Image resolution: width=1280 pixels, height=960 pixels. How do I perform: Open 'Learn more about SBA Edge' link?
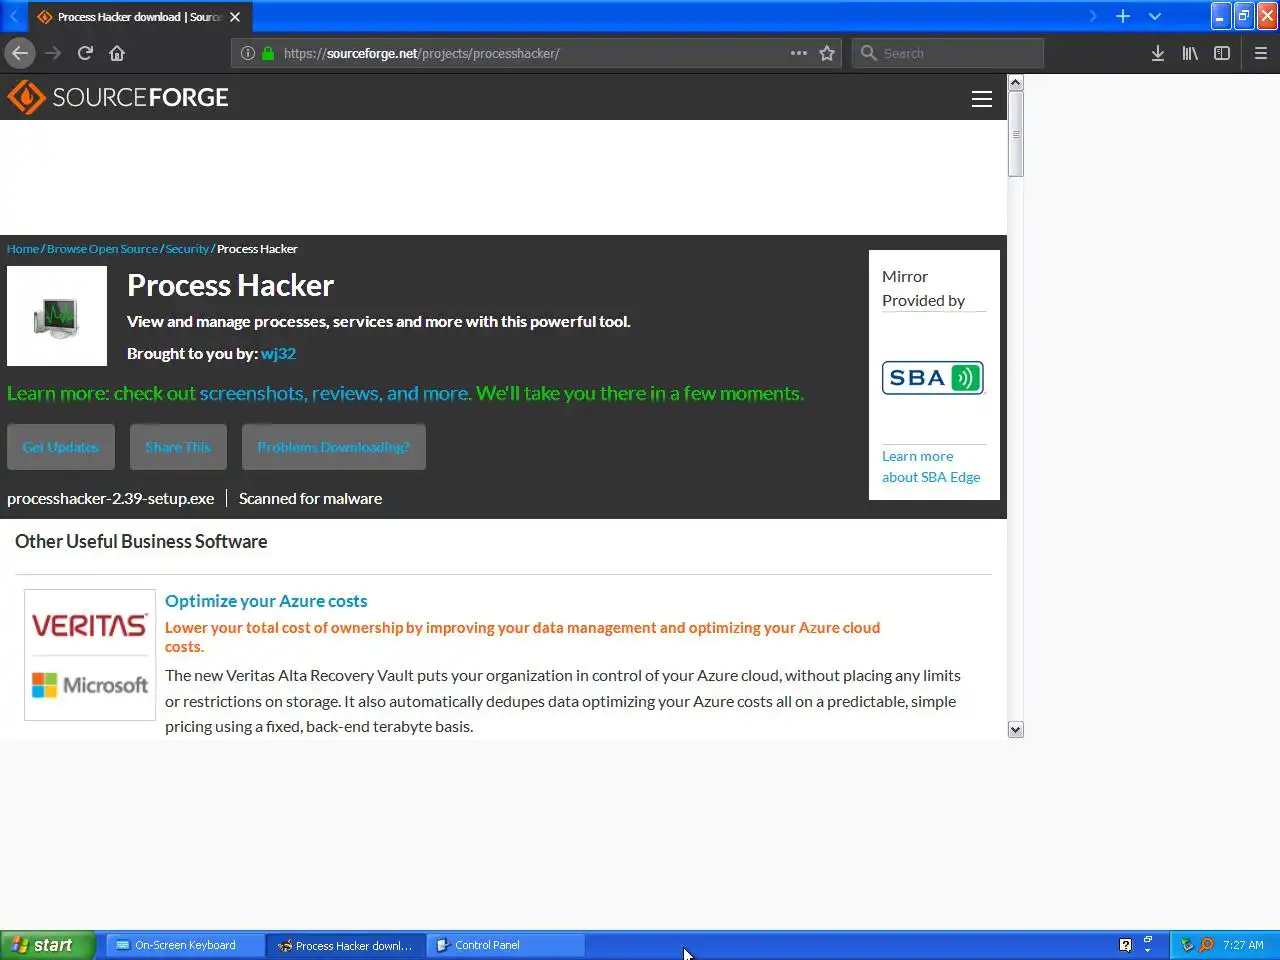[x=931, y=467]
